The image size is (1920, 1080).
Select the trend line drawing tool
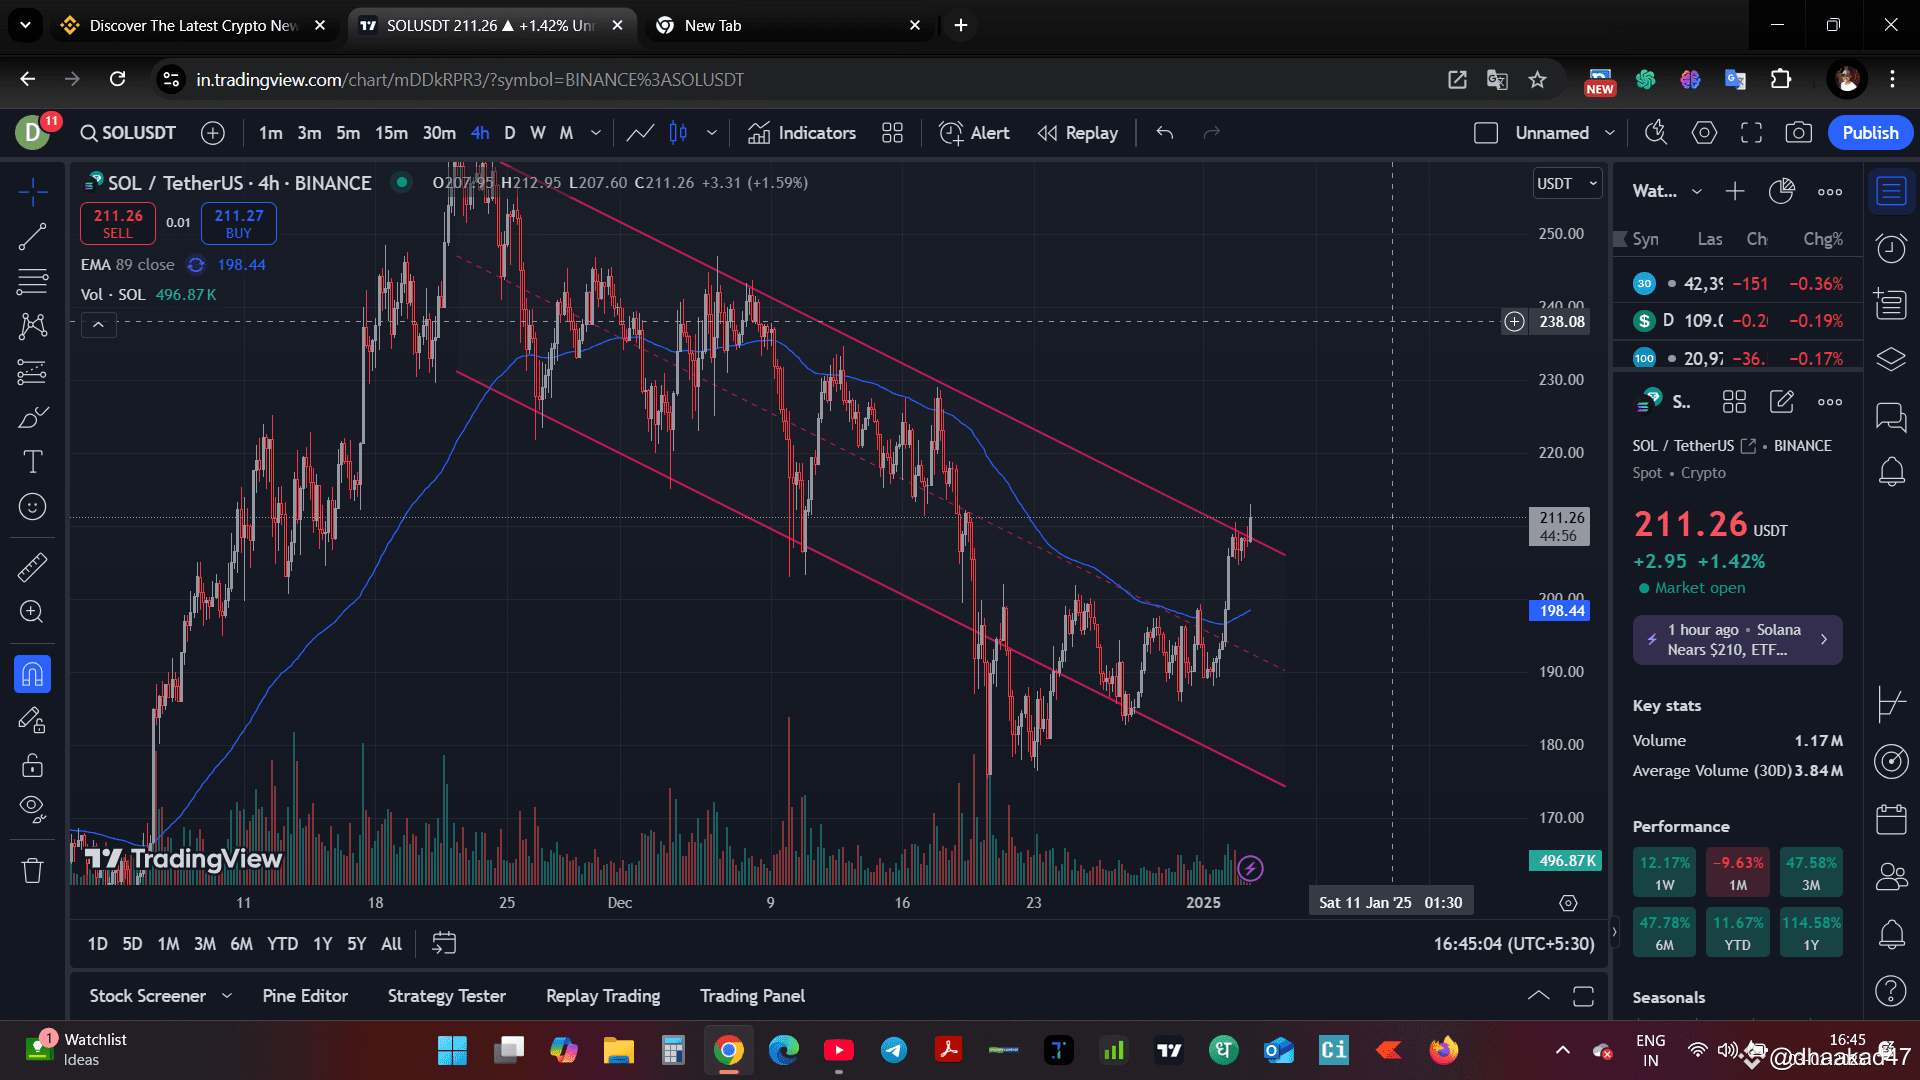tap(32, 236)
